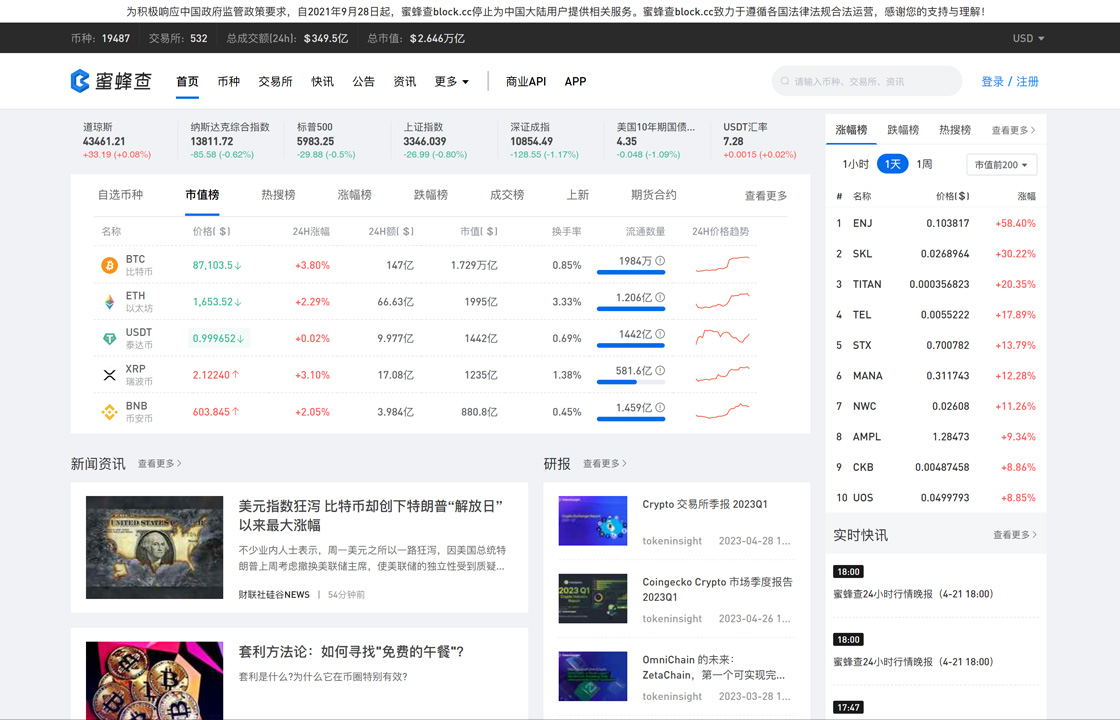
Task: Open BTC 24H price trend sparkline
Action: 722,264
